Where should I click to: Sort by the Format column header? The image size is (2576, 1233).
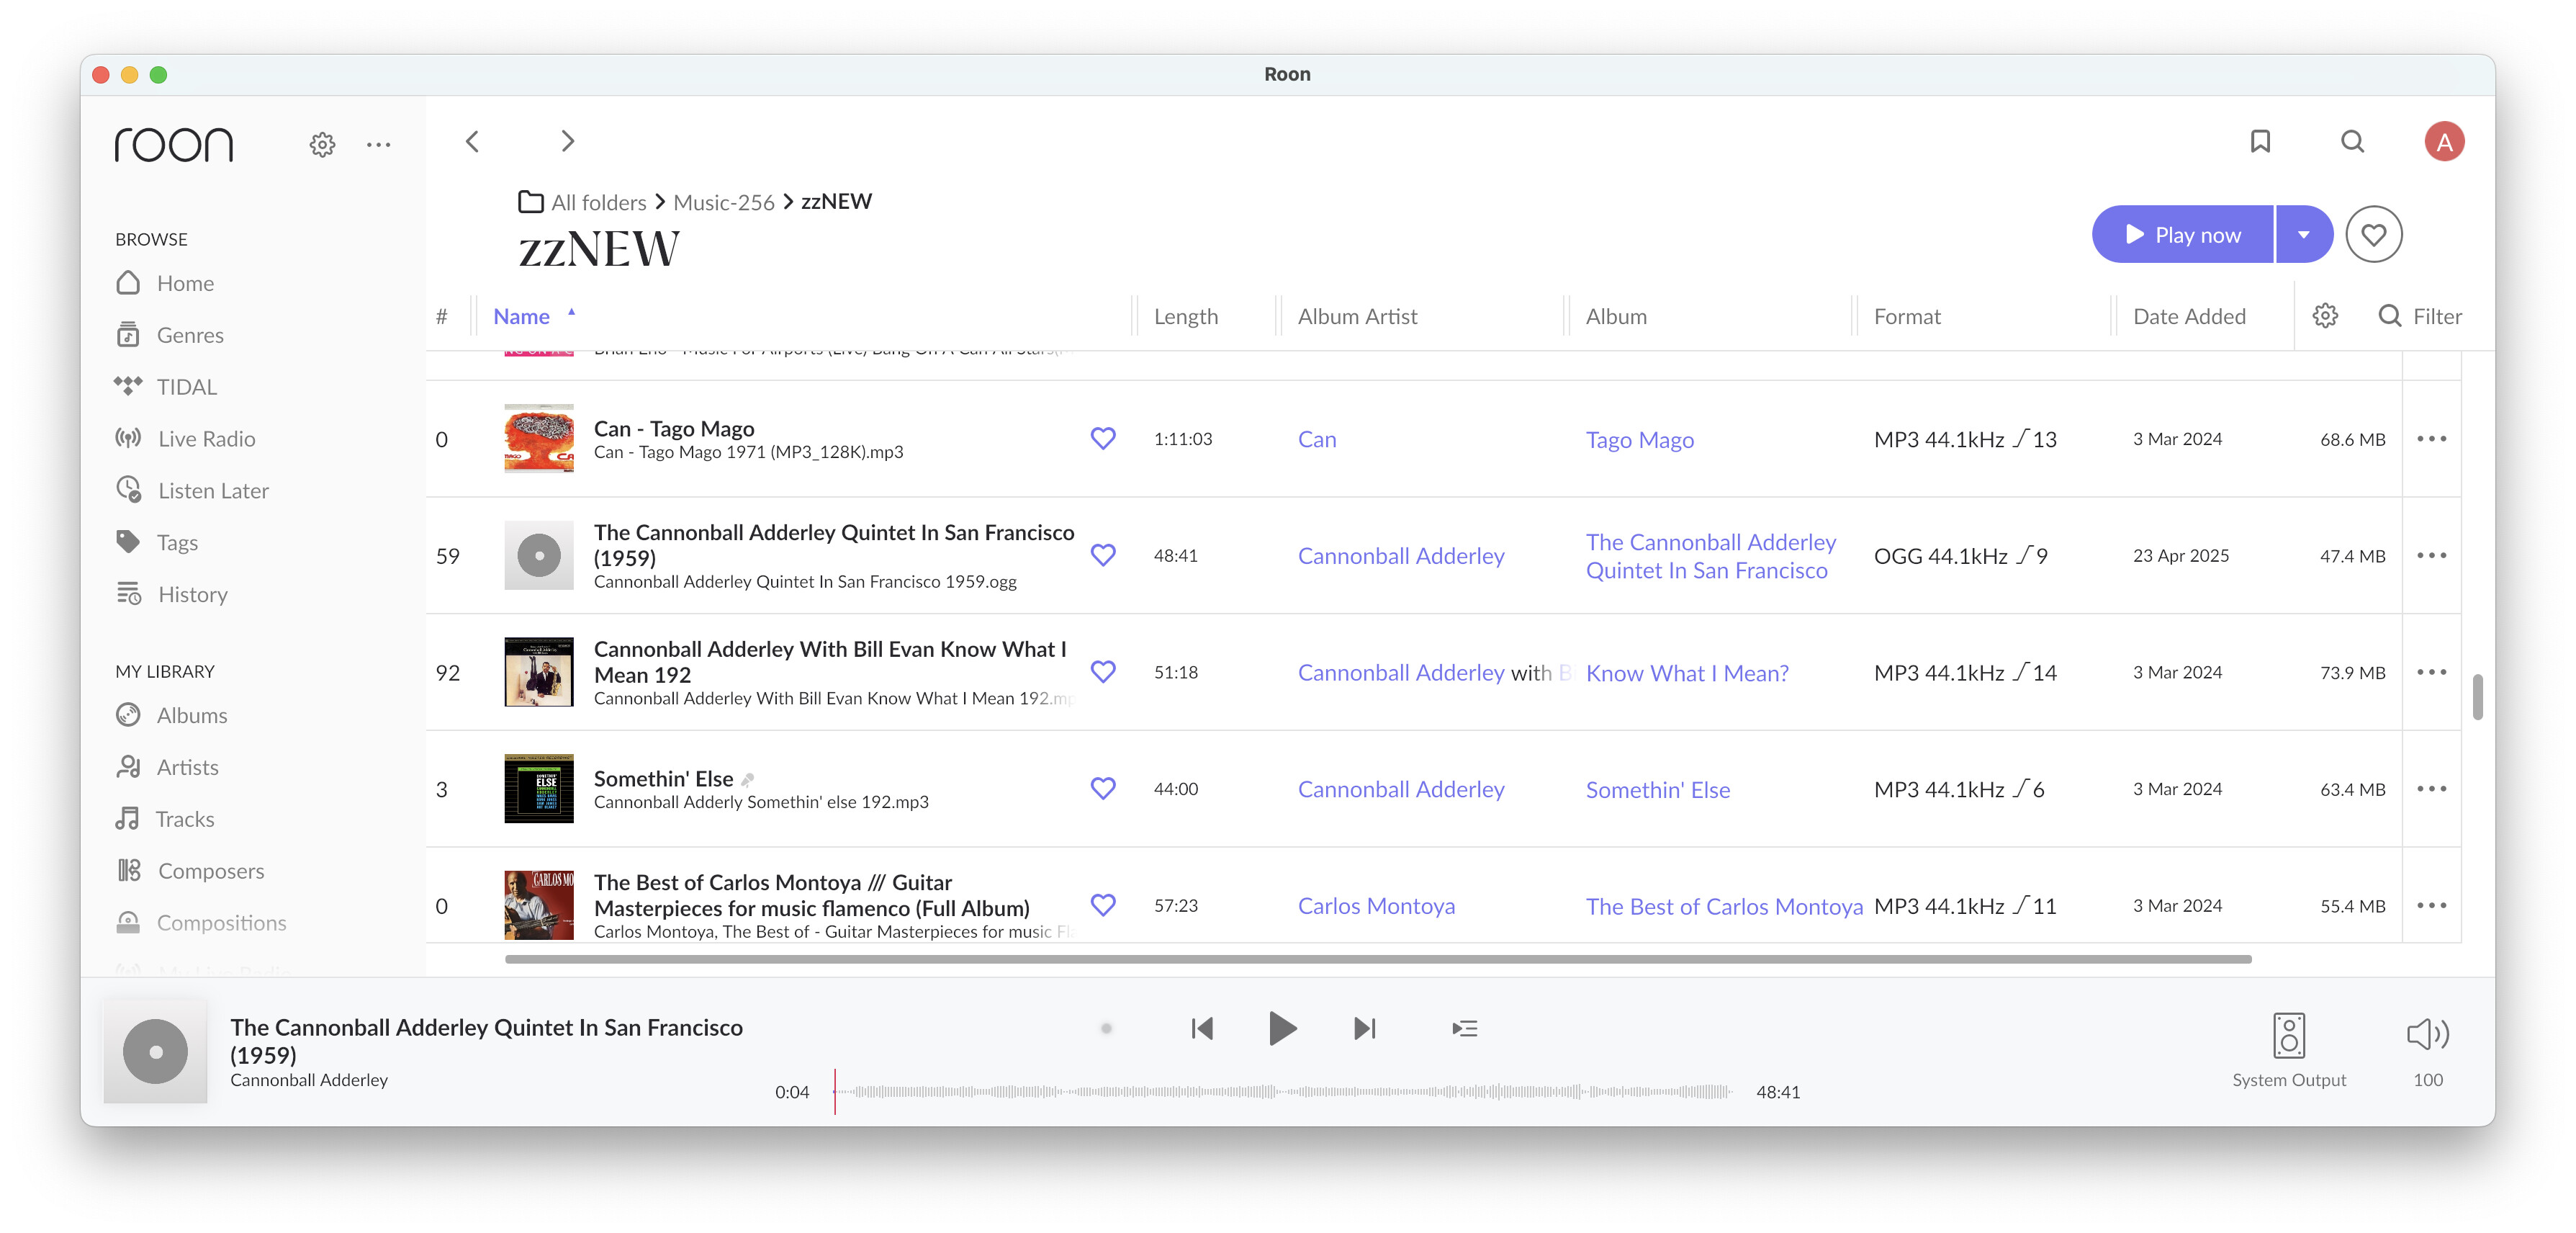1907,316
